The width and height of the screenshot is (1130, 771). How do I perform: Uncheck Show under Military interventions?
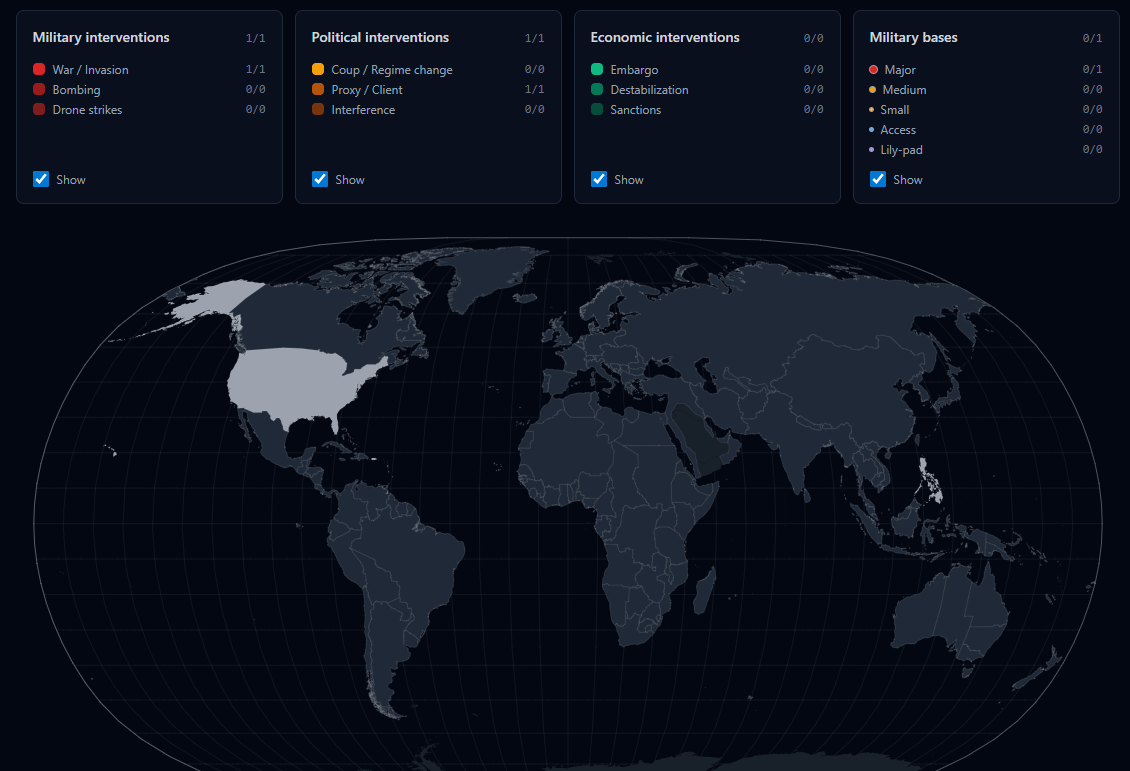(x=41, y=179)
